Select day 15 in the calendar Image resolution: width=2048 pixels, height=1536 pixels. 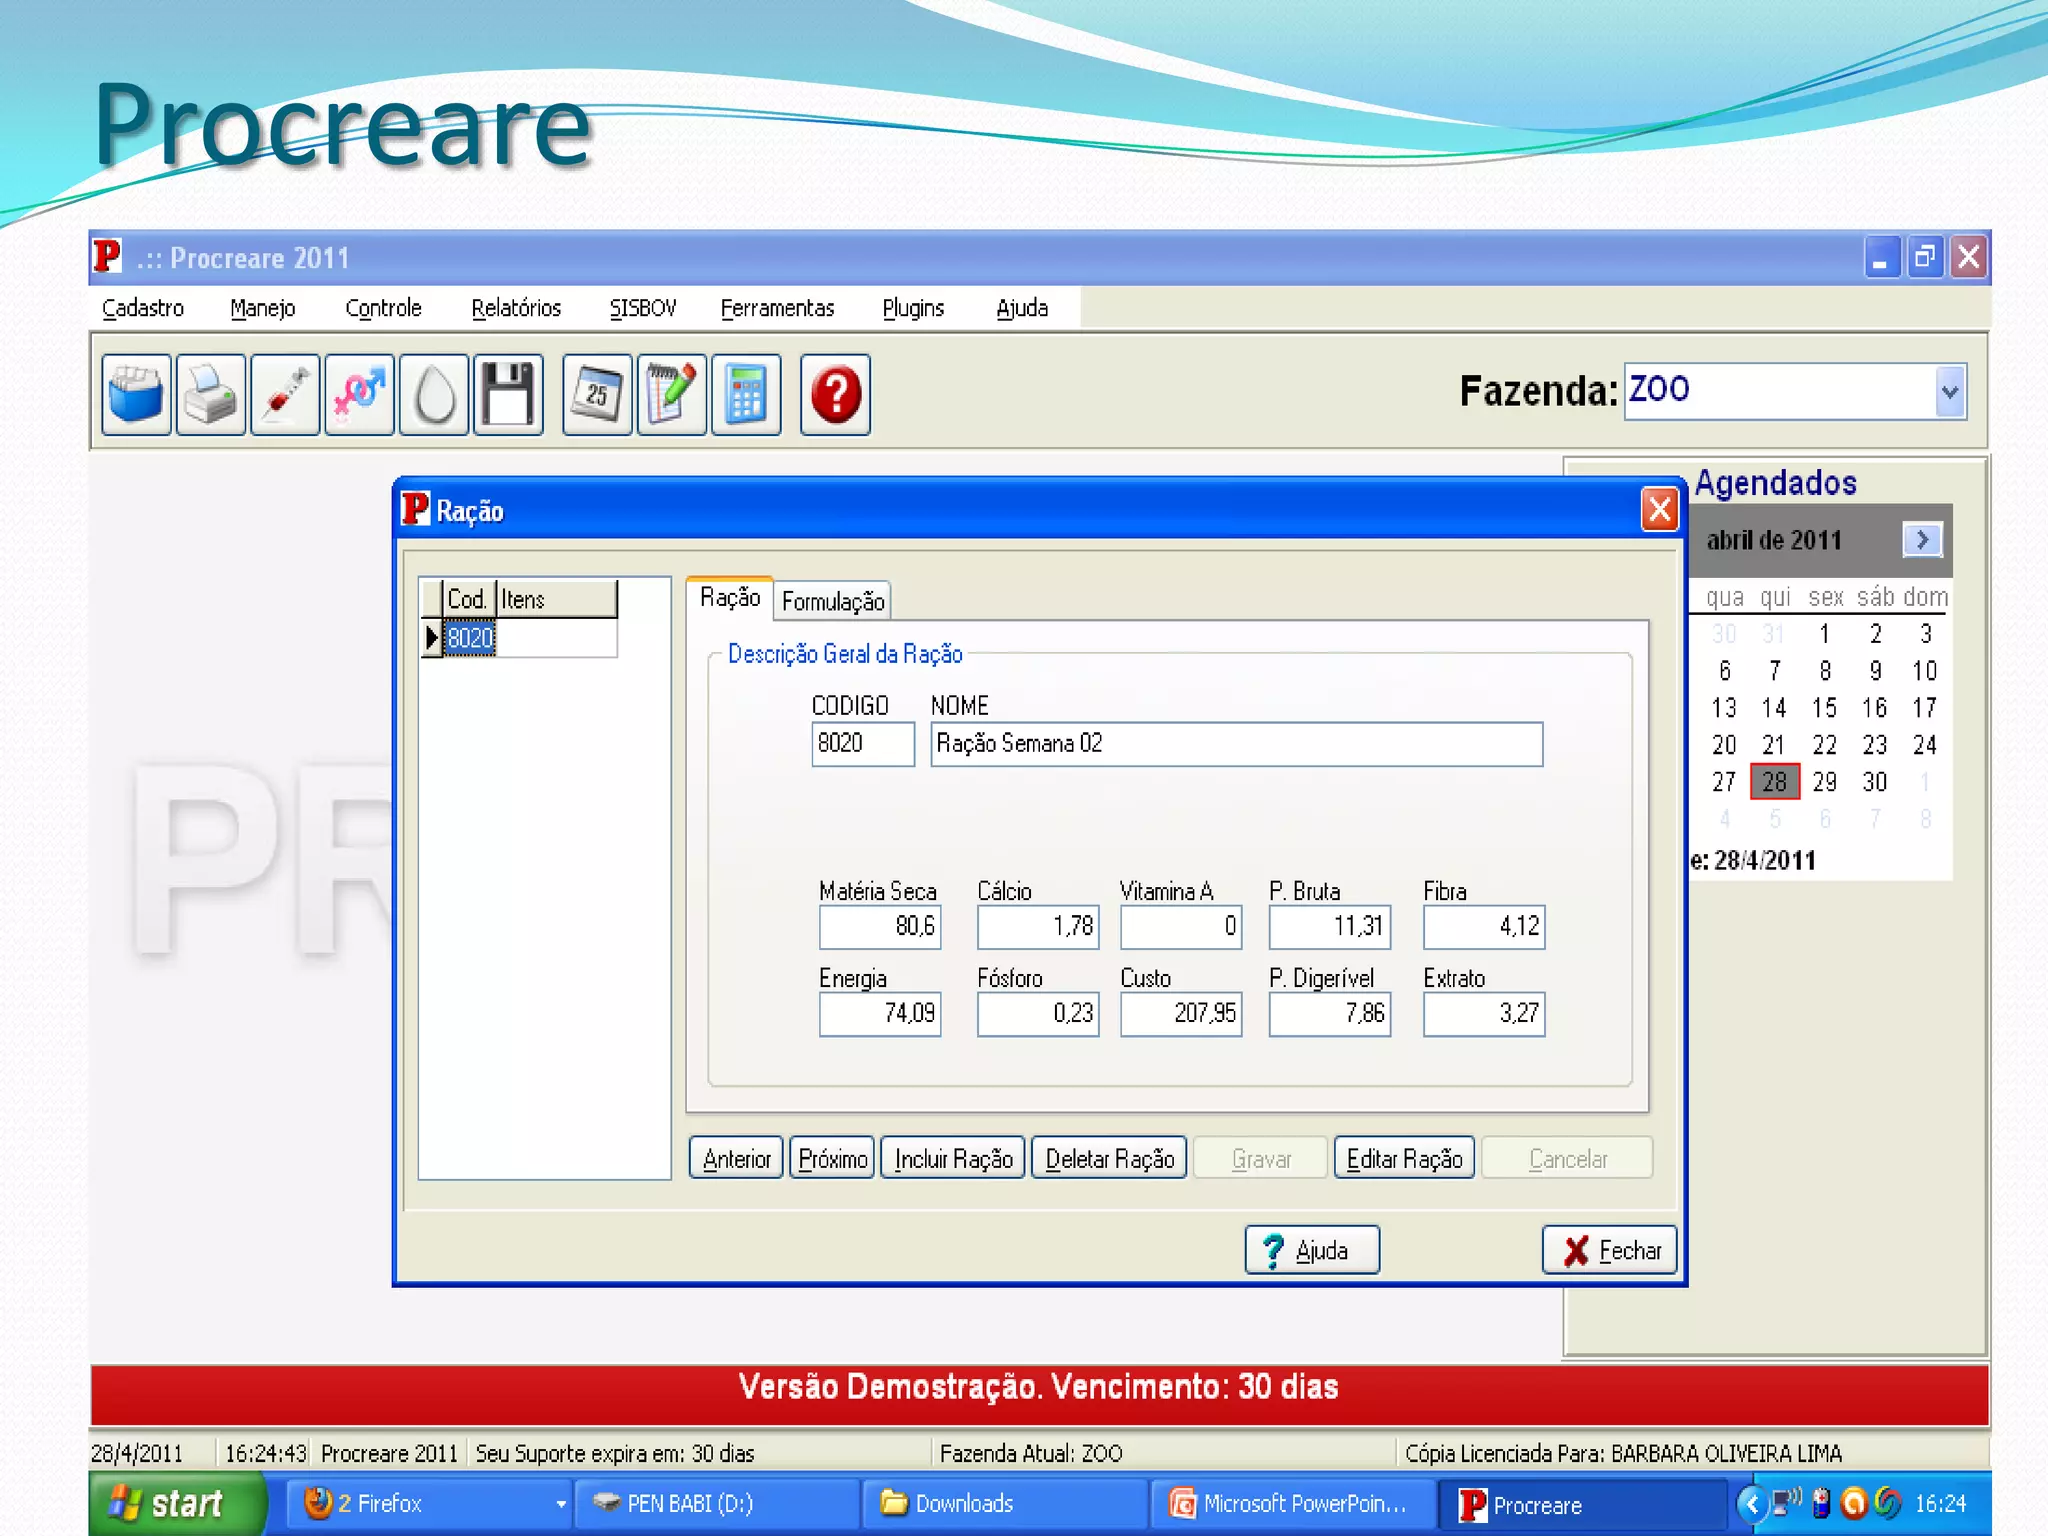[1824, 708]
